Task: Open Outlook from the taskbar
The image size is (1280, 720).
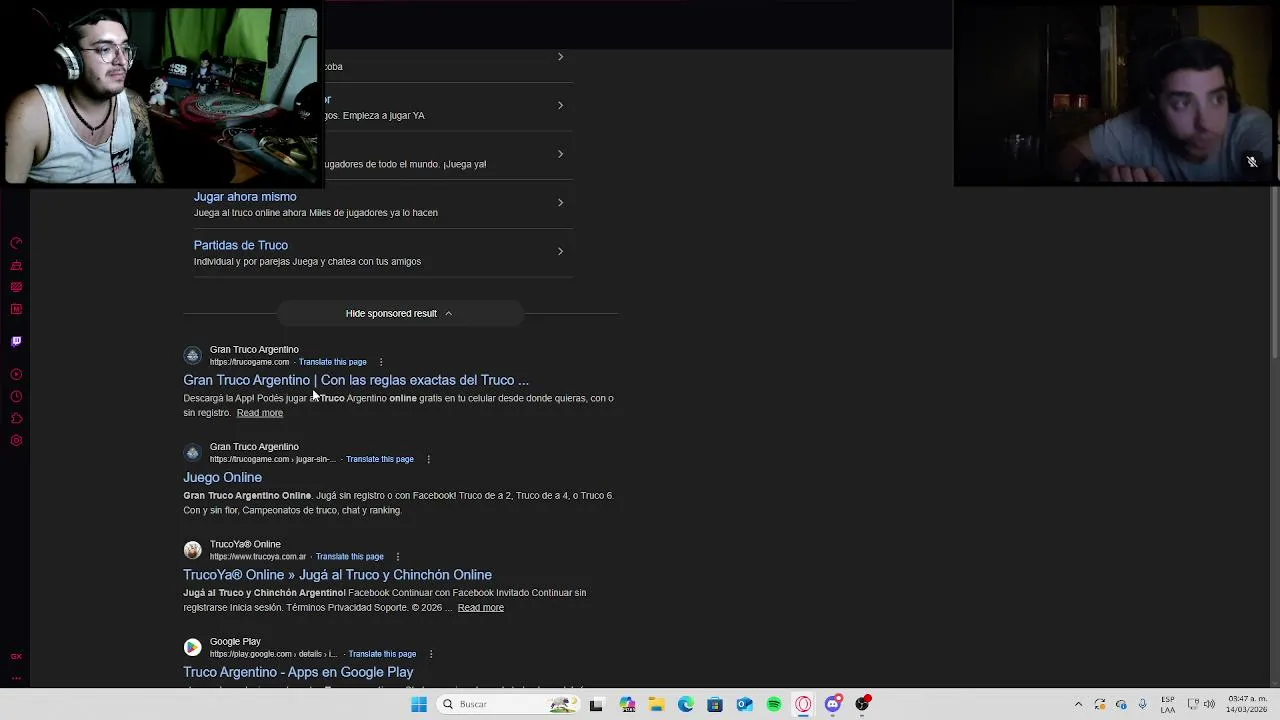Action: click(x=745, y=704)
